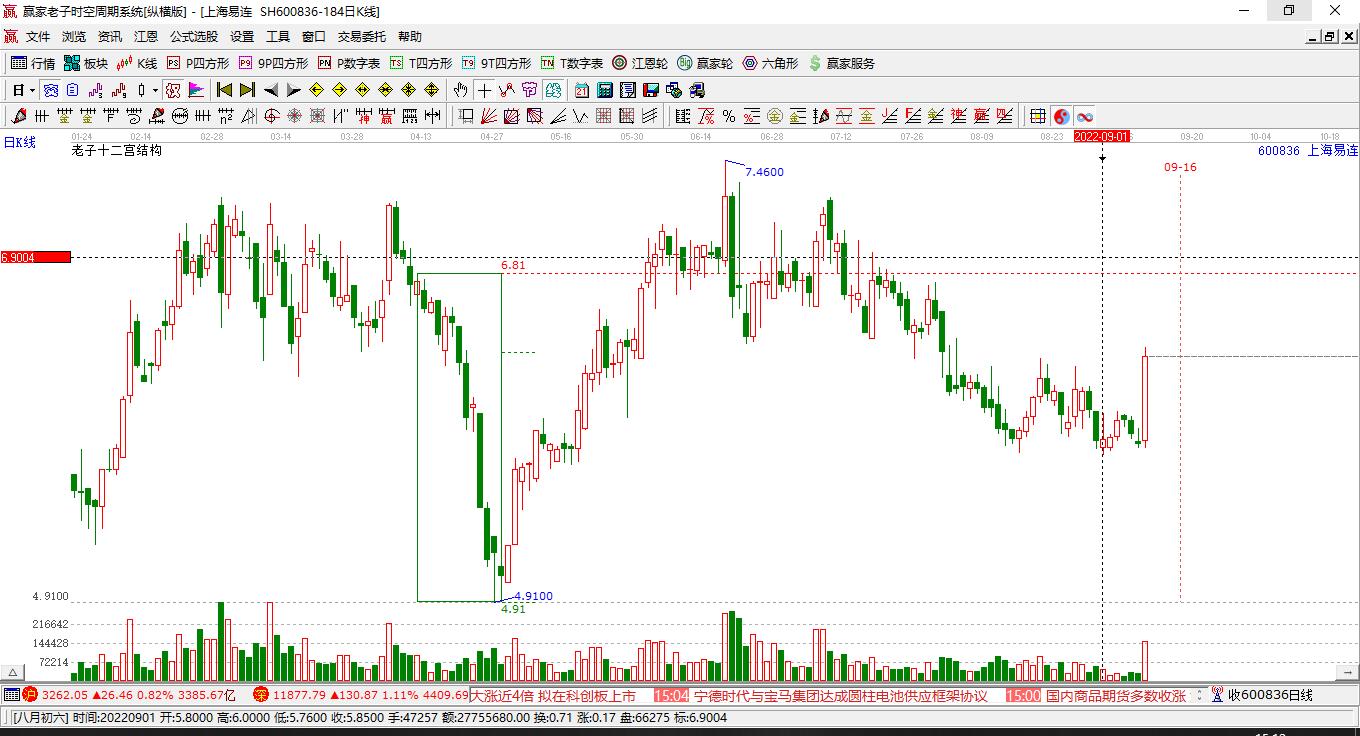
Task: Click the yellow diamond right-arrow icon
Action: [339, 90]
